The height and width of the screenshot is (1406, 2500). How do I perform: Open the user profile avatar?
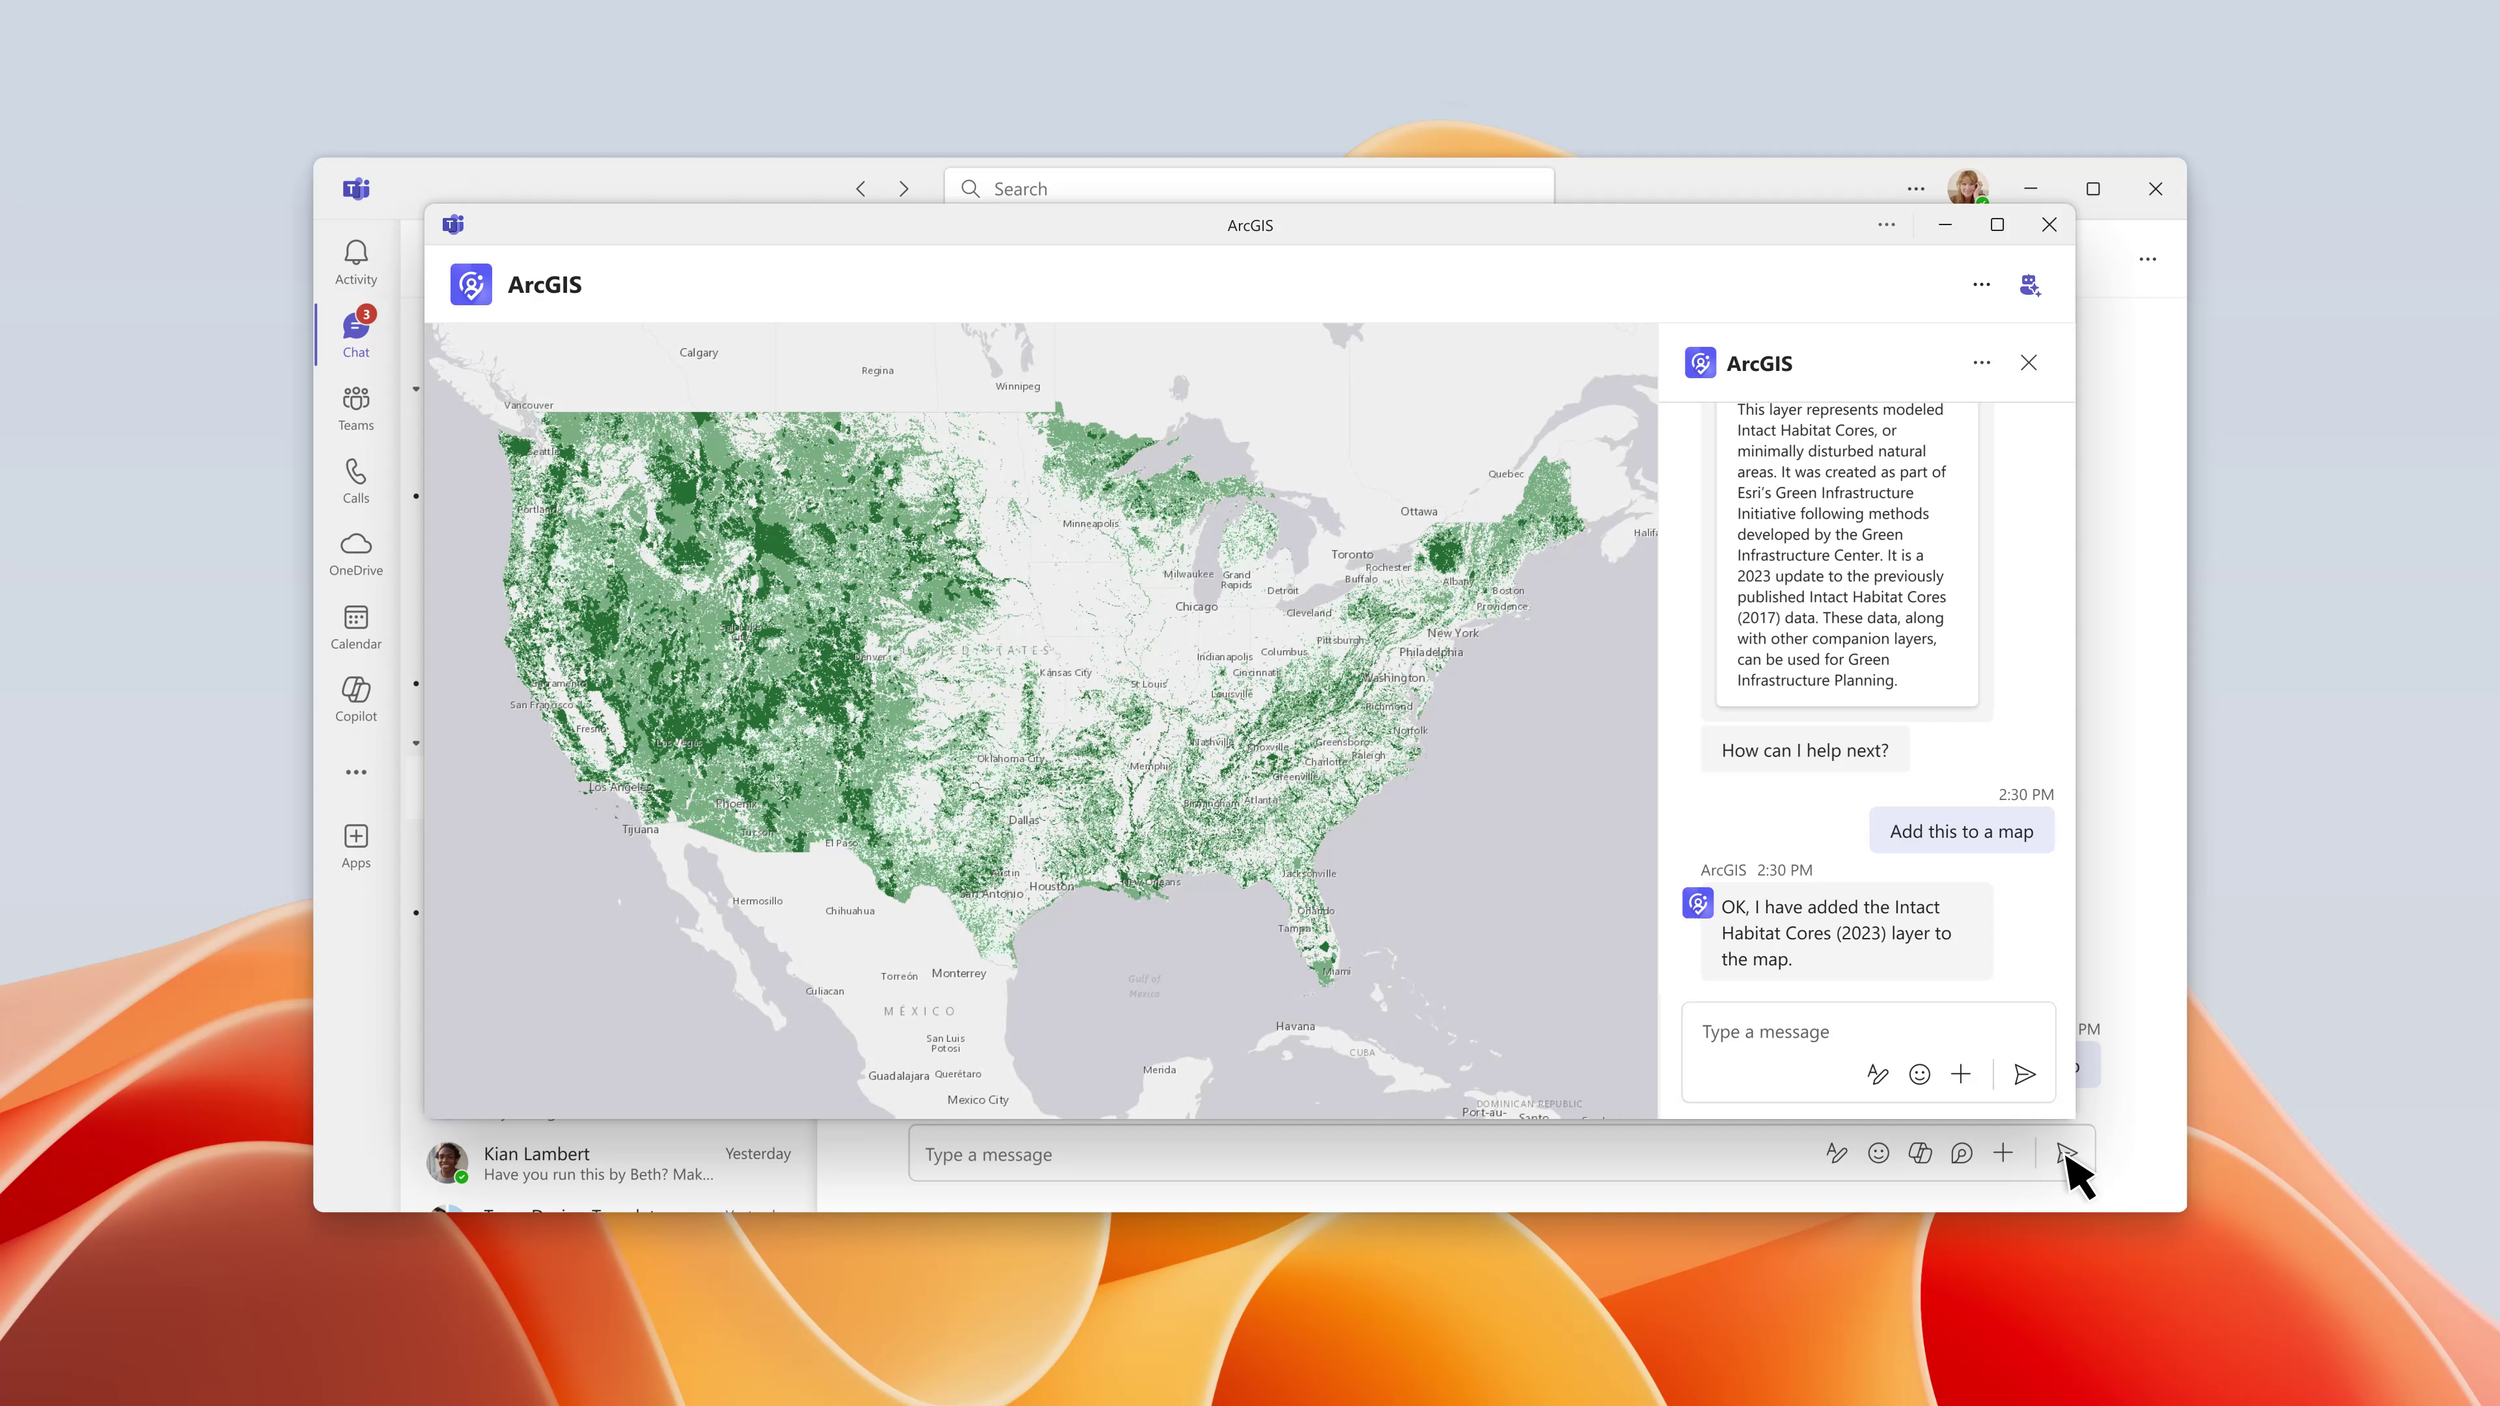pos(1967,187)
